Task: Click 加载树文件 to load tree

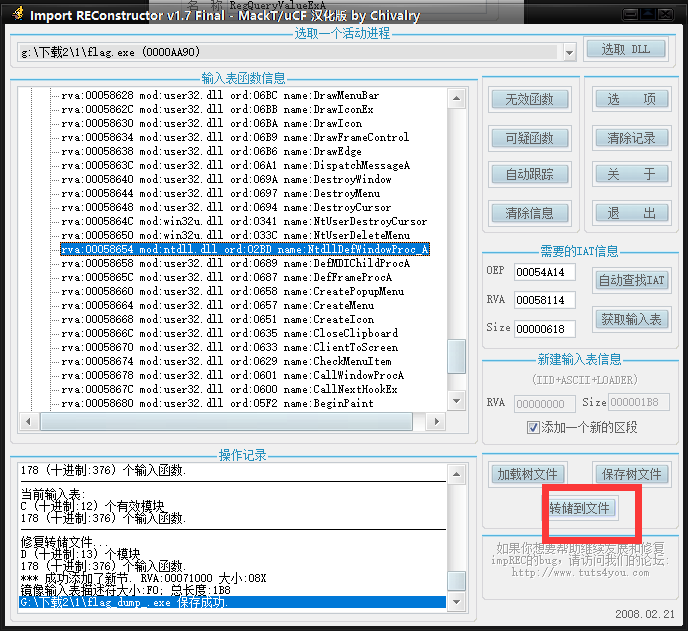Action: (x=529, y=474)
